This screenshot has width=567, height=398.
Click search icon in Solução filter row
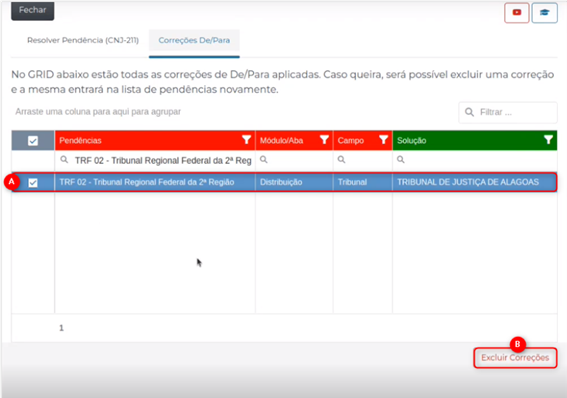pyautogui.click(x=400, y=159)
